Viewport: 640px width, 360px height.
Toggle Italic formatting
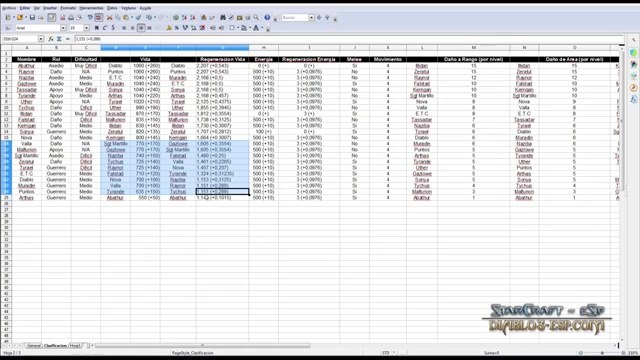[x=105, y=28]
